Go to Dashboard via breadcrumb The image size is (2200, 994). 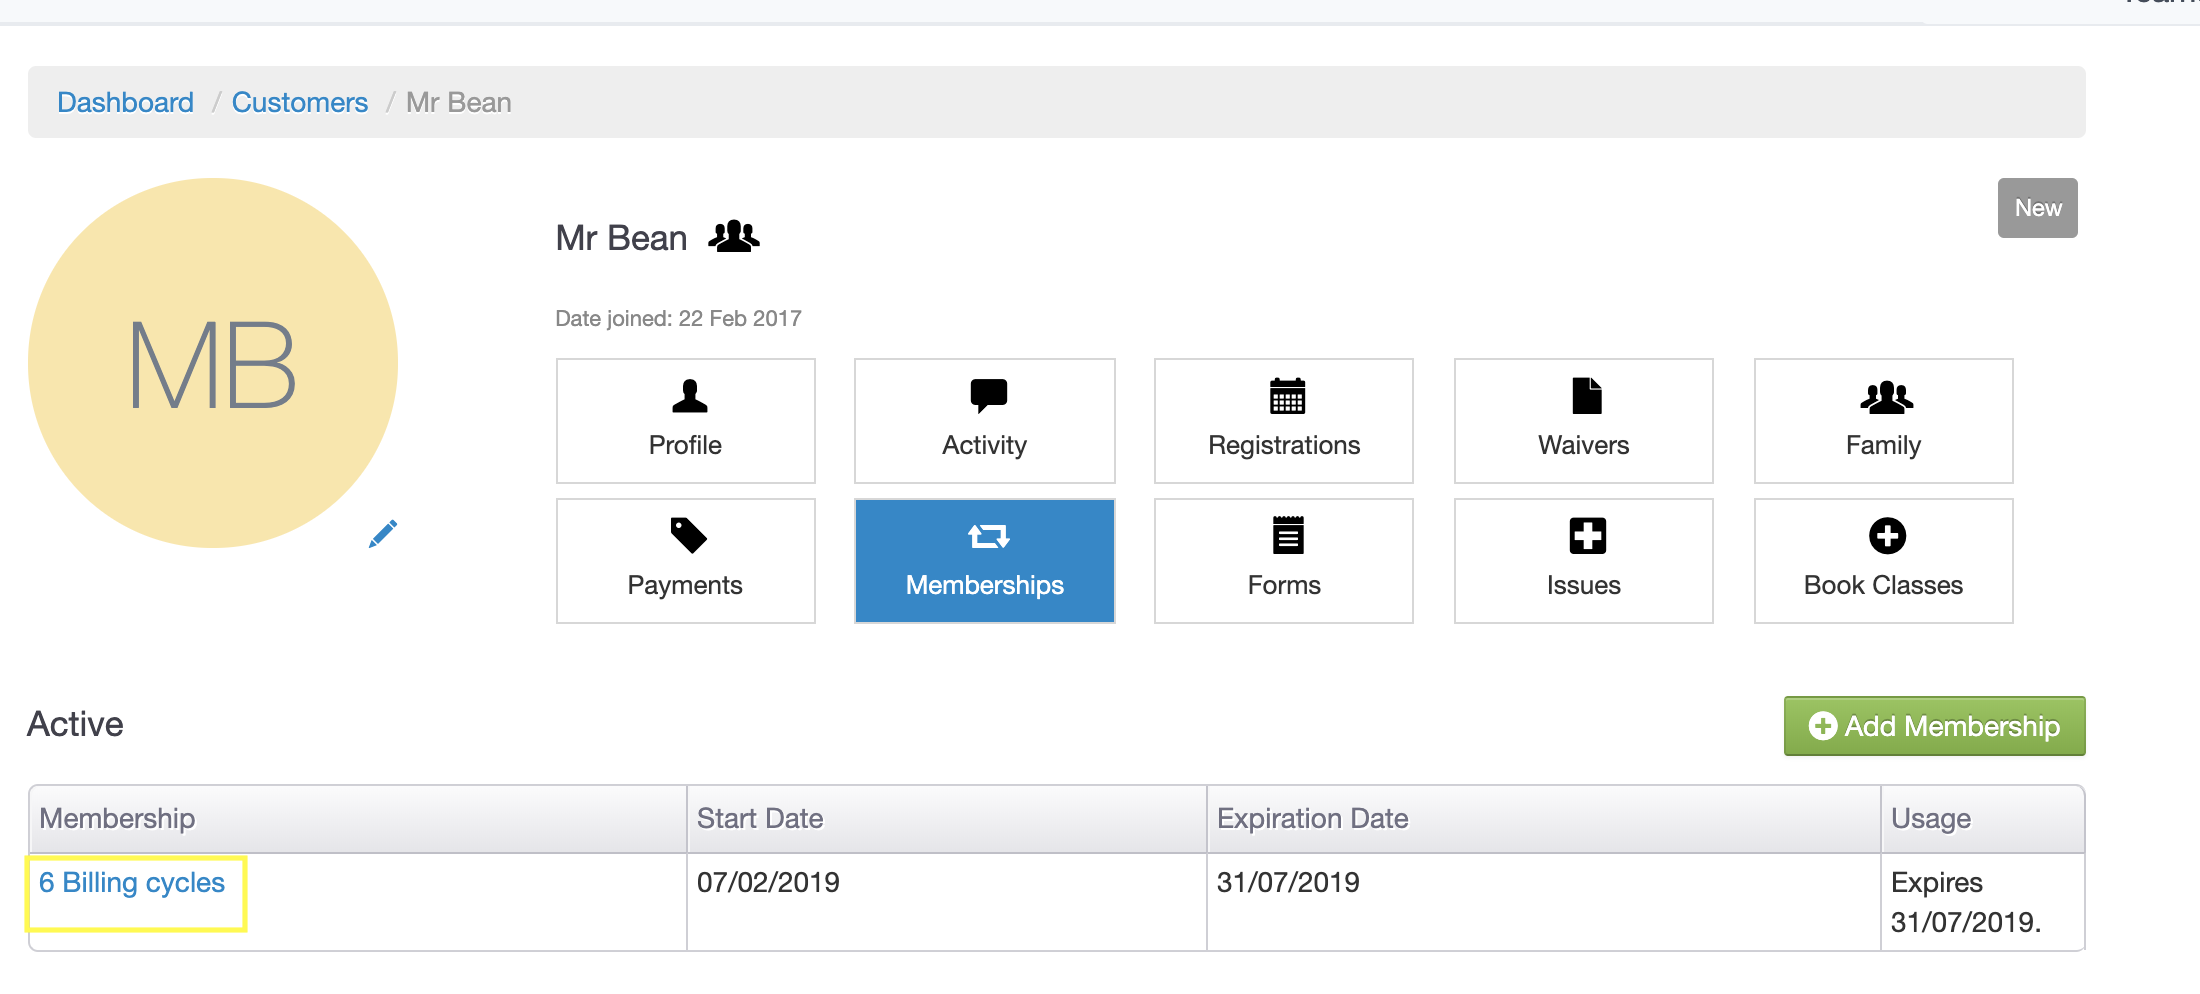[125, 102]
